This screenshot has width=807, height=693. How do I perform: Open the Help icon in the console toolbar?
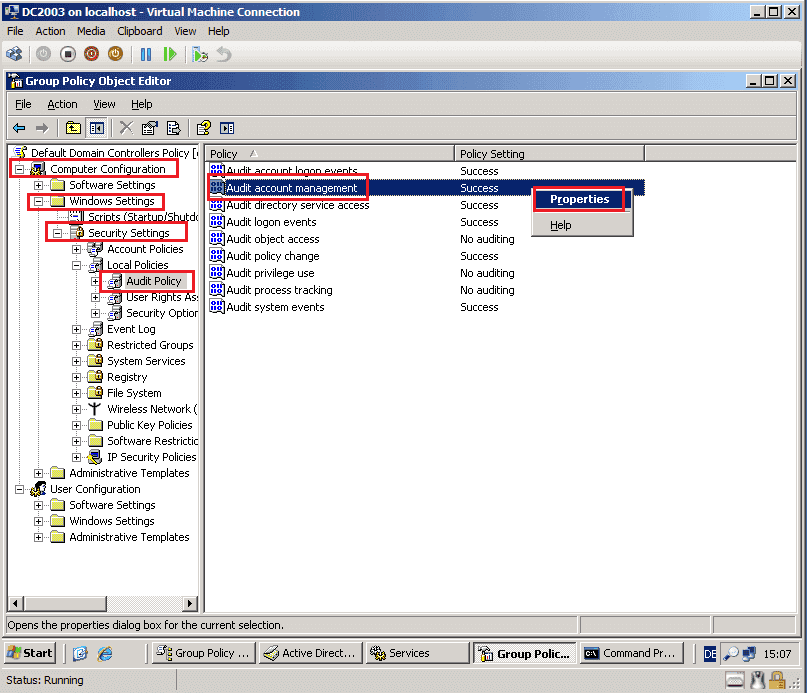(202, 128)
